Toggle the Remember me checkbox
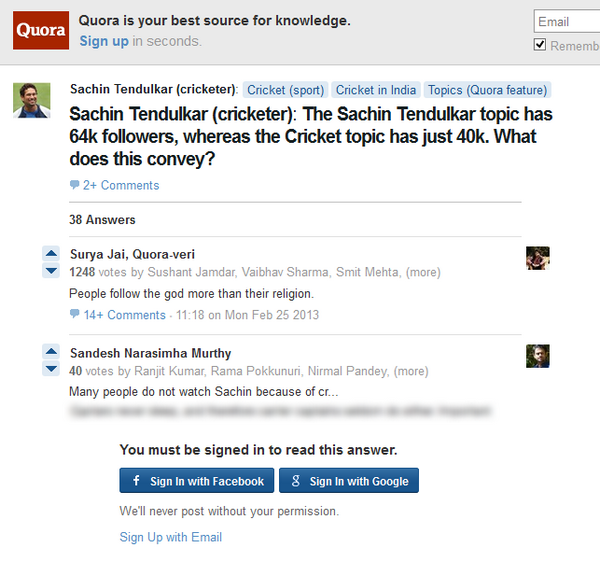This screenshot has height=562, width=600. (x=540, y=45)
